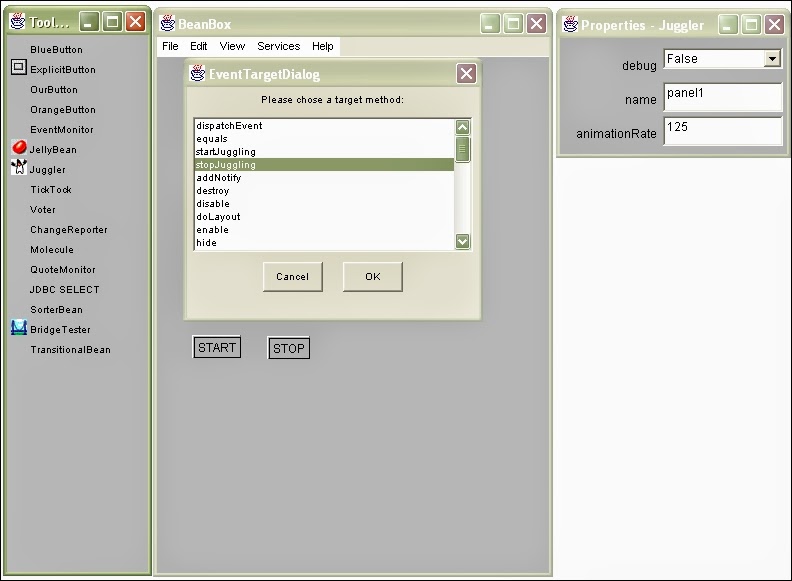Choose Molecule in the ToolBox
The image size is (792, 581).
pos(52,250)
